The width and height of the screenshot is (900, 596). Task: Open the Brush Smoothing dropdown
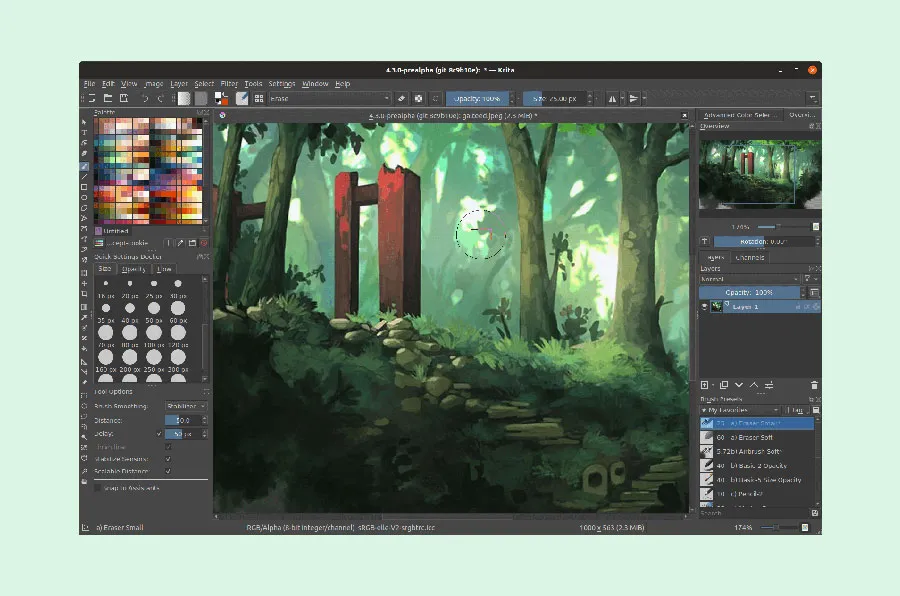click(x=184, y=406)
